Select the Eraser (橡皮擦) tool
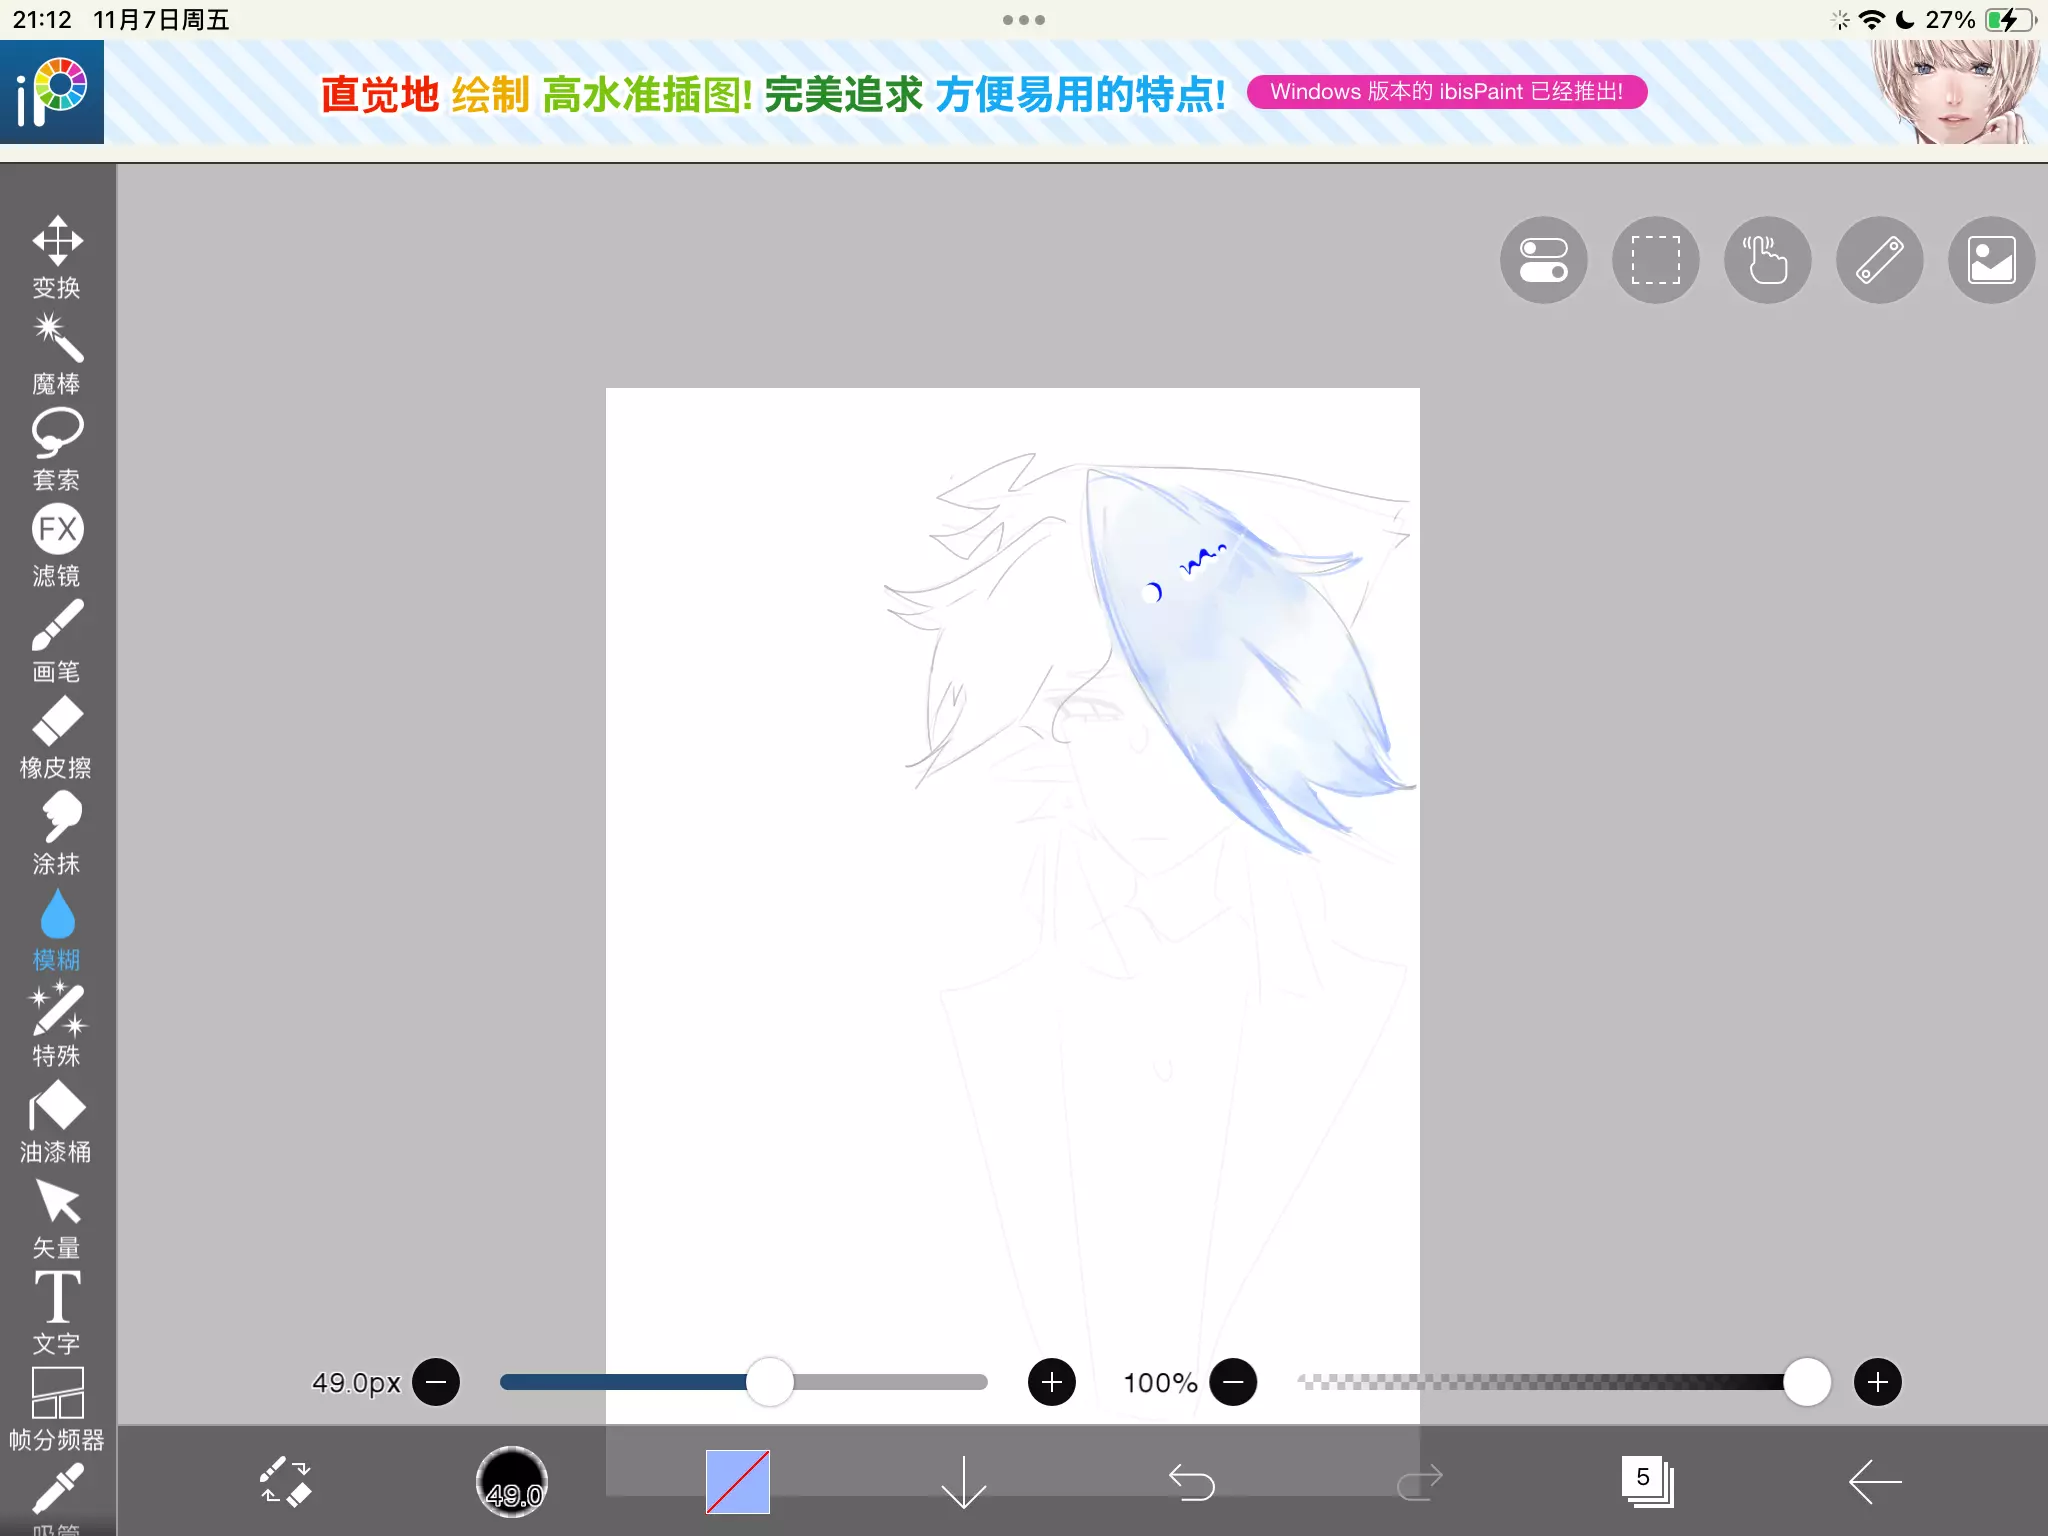Screen dimensions: 2048x1536 pos(57,736)
